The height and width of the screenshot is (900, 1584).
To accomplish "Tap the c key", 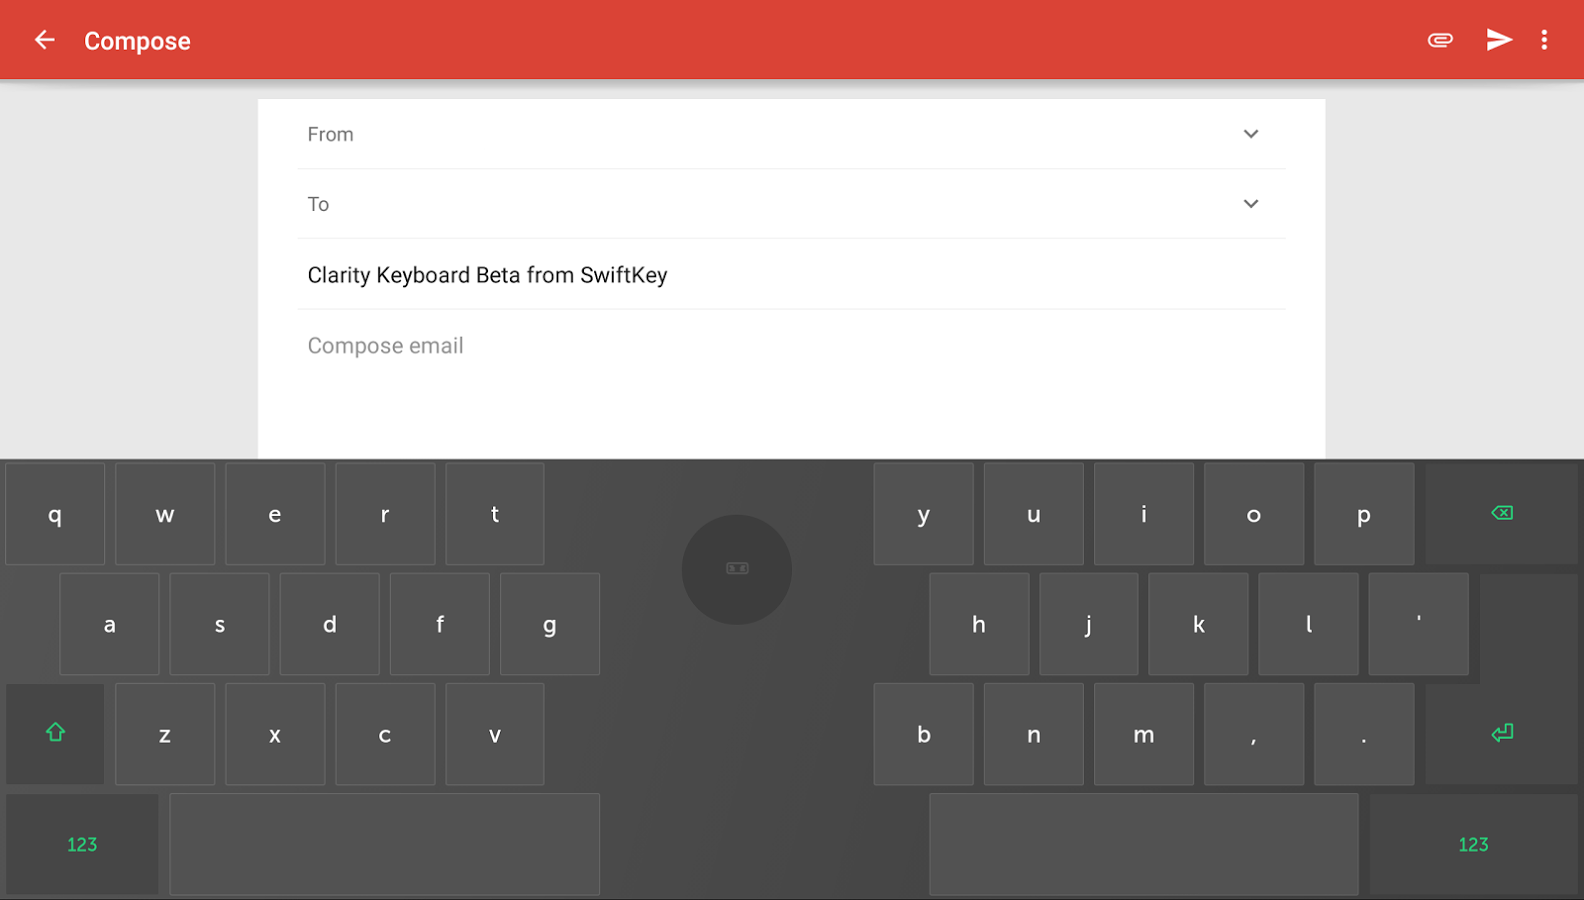I will click(x=385, y=734).
